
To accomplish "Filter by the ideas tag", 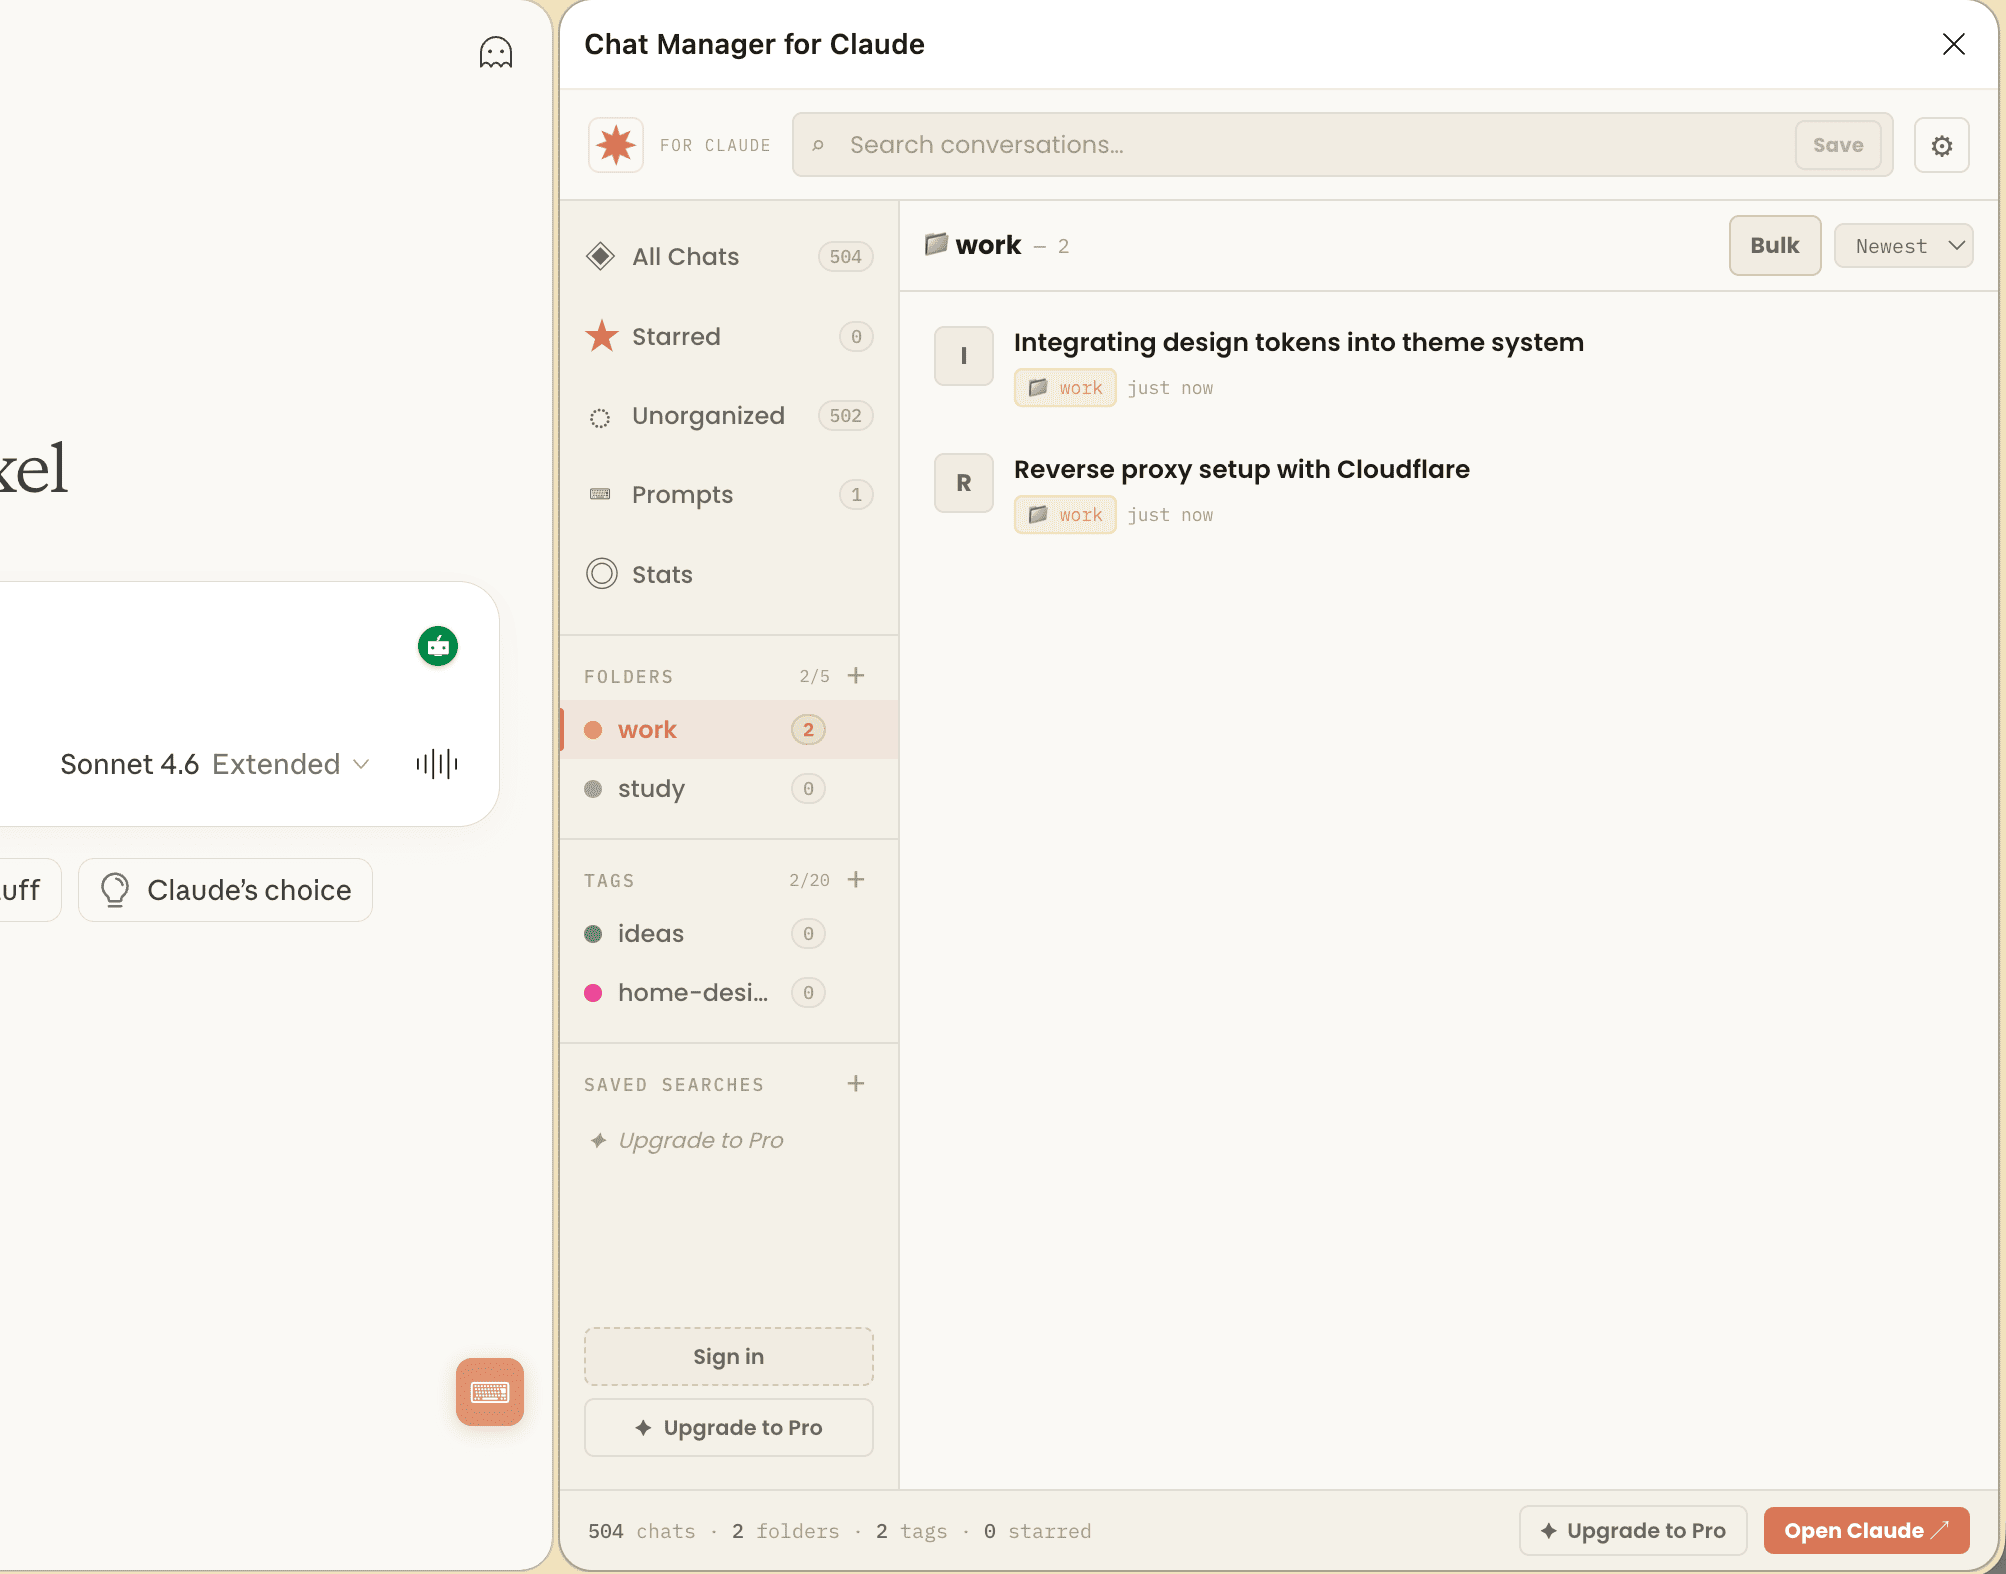I will point(730,934).
